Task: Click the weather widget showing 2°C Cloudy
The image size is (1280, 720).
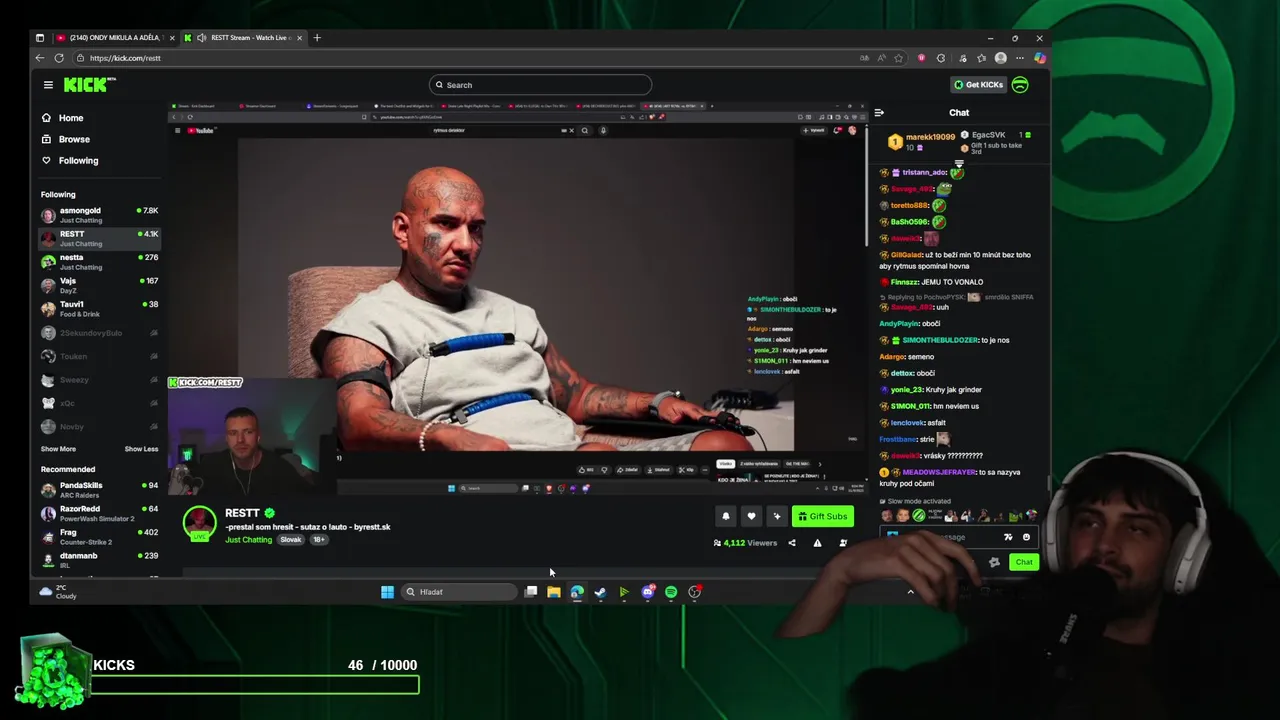Action: pyautogui.click(x=58, y=592)
